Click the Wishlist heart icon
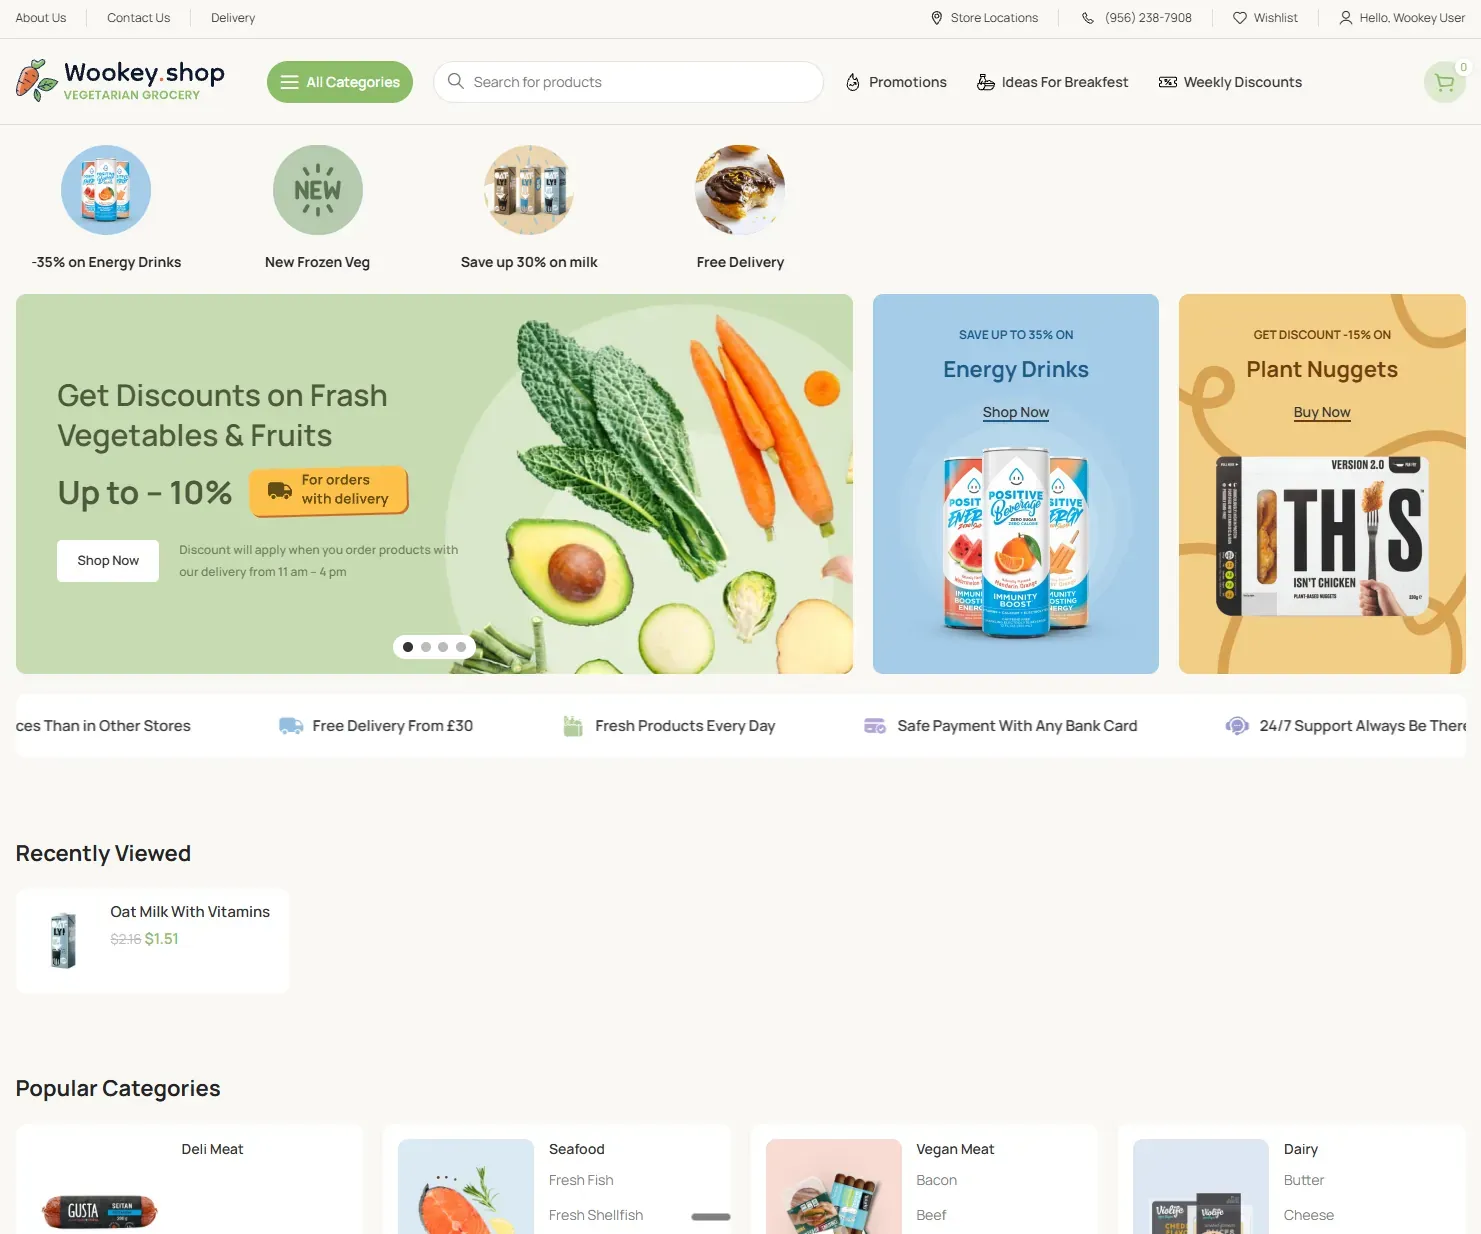 coord(1239,18)
